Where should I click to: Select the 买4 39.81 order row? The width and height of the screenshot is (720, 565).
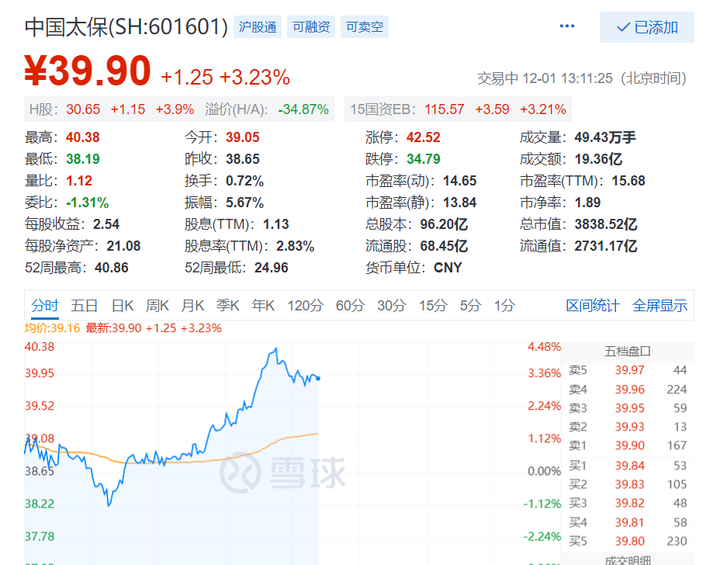628,522
